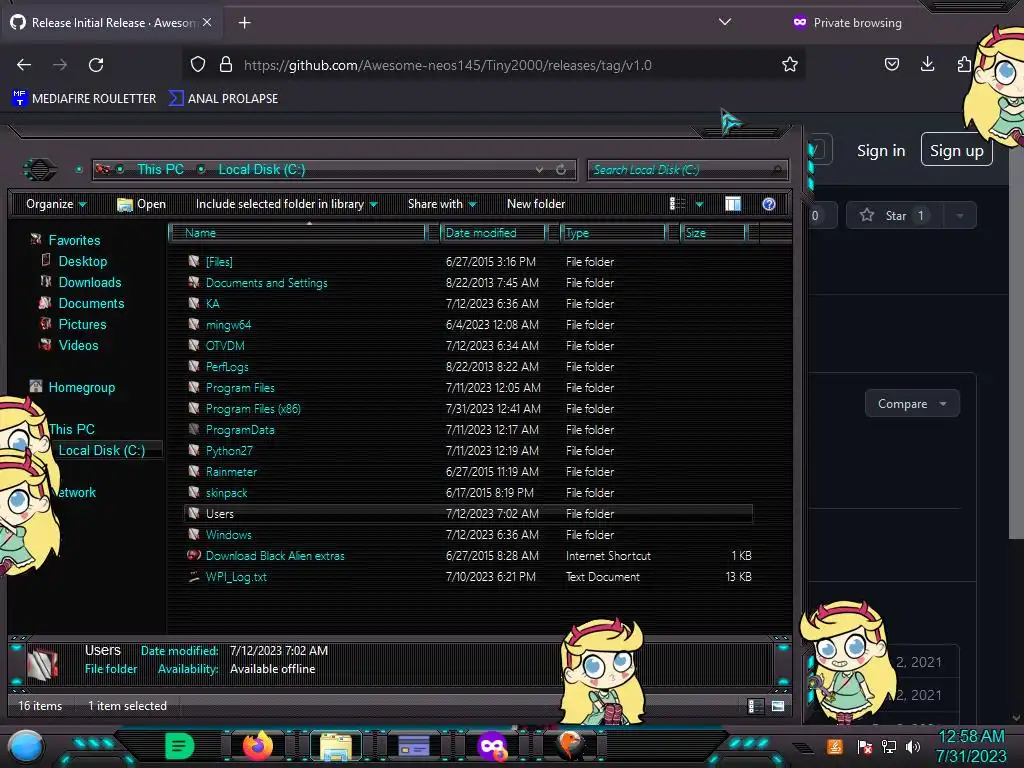1024x768 pixels.
Task: Open a new browser tab
Action: [244, 23]
